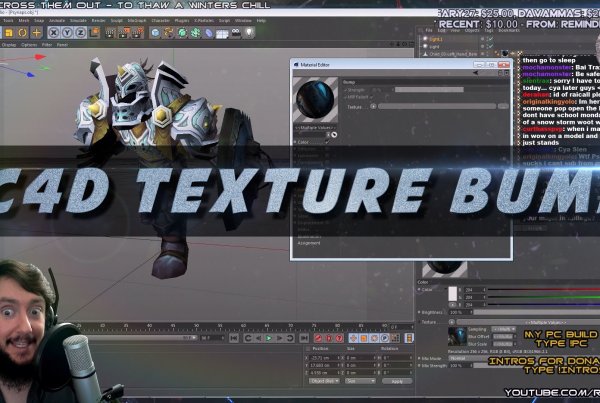Screen dimensions: 600x403
Task: Adjust the red R color slider
Action: [543, 290]
